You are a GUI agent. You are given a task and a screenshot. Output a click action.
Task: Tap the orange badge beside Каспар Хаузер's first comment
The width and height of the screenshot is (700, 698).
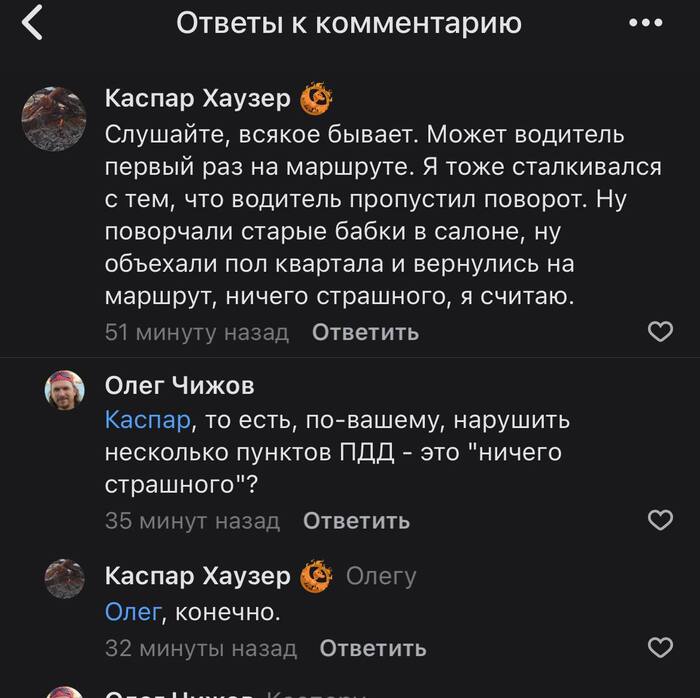tap(316, 98)
